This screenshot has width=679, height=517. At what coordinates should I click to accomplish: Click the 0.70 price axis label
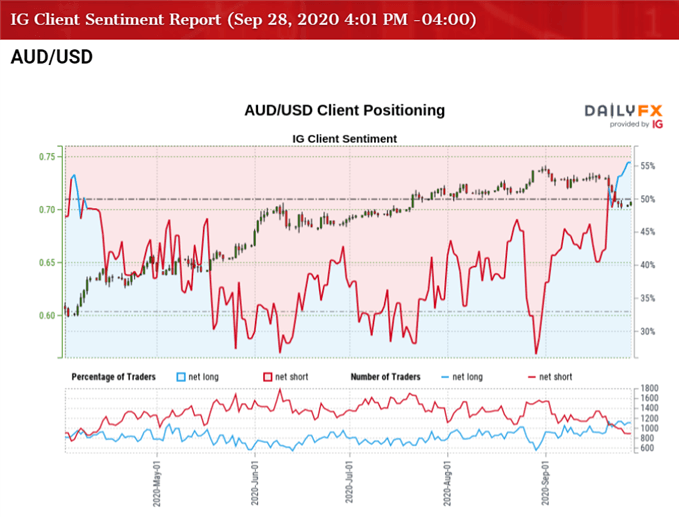click(x=47, y=210)
